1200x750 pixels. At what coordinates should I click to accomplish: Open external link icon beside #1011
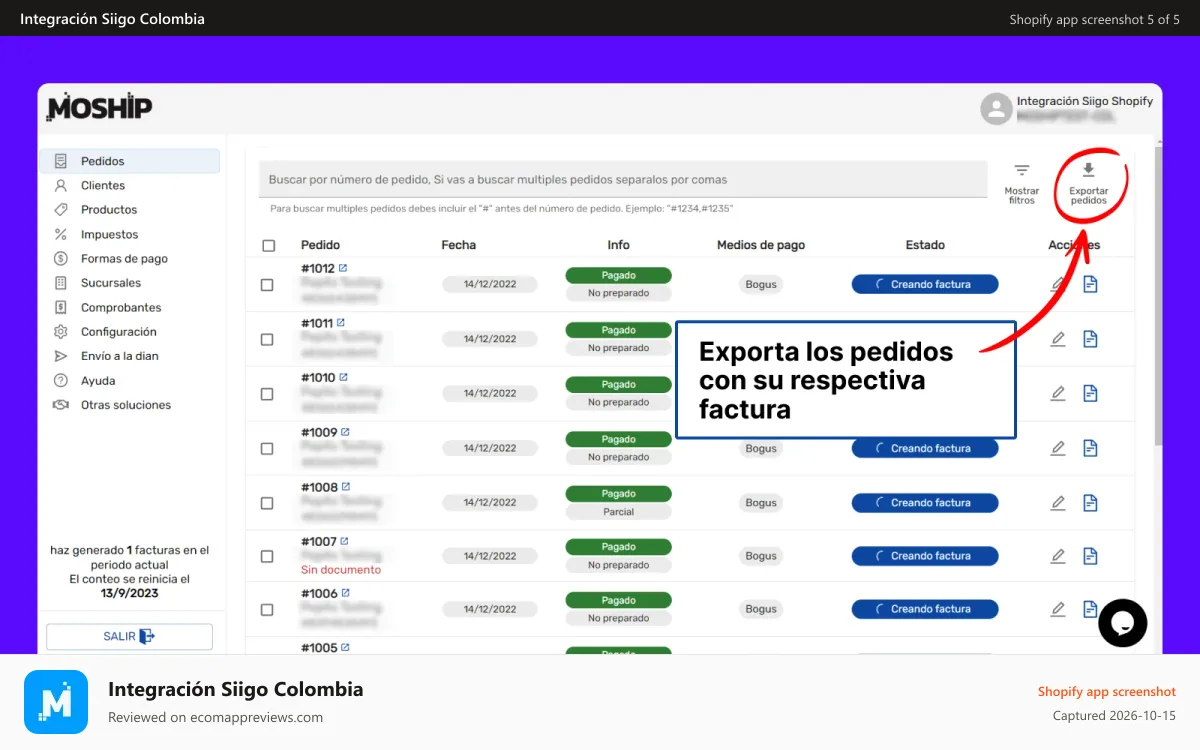[x=341, y=323]
